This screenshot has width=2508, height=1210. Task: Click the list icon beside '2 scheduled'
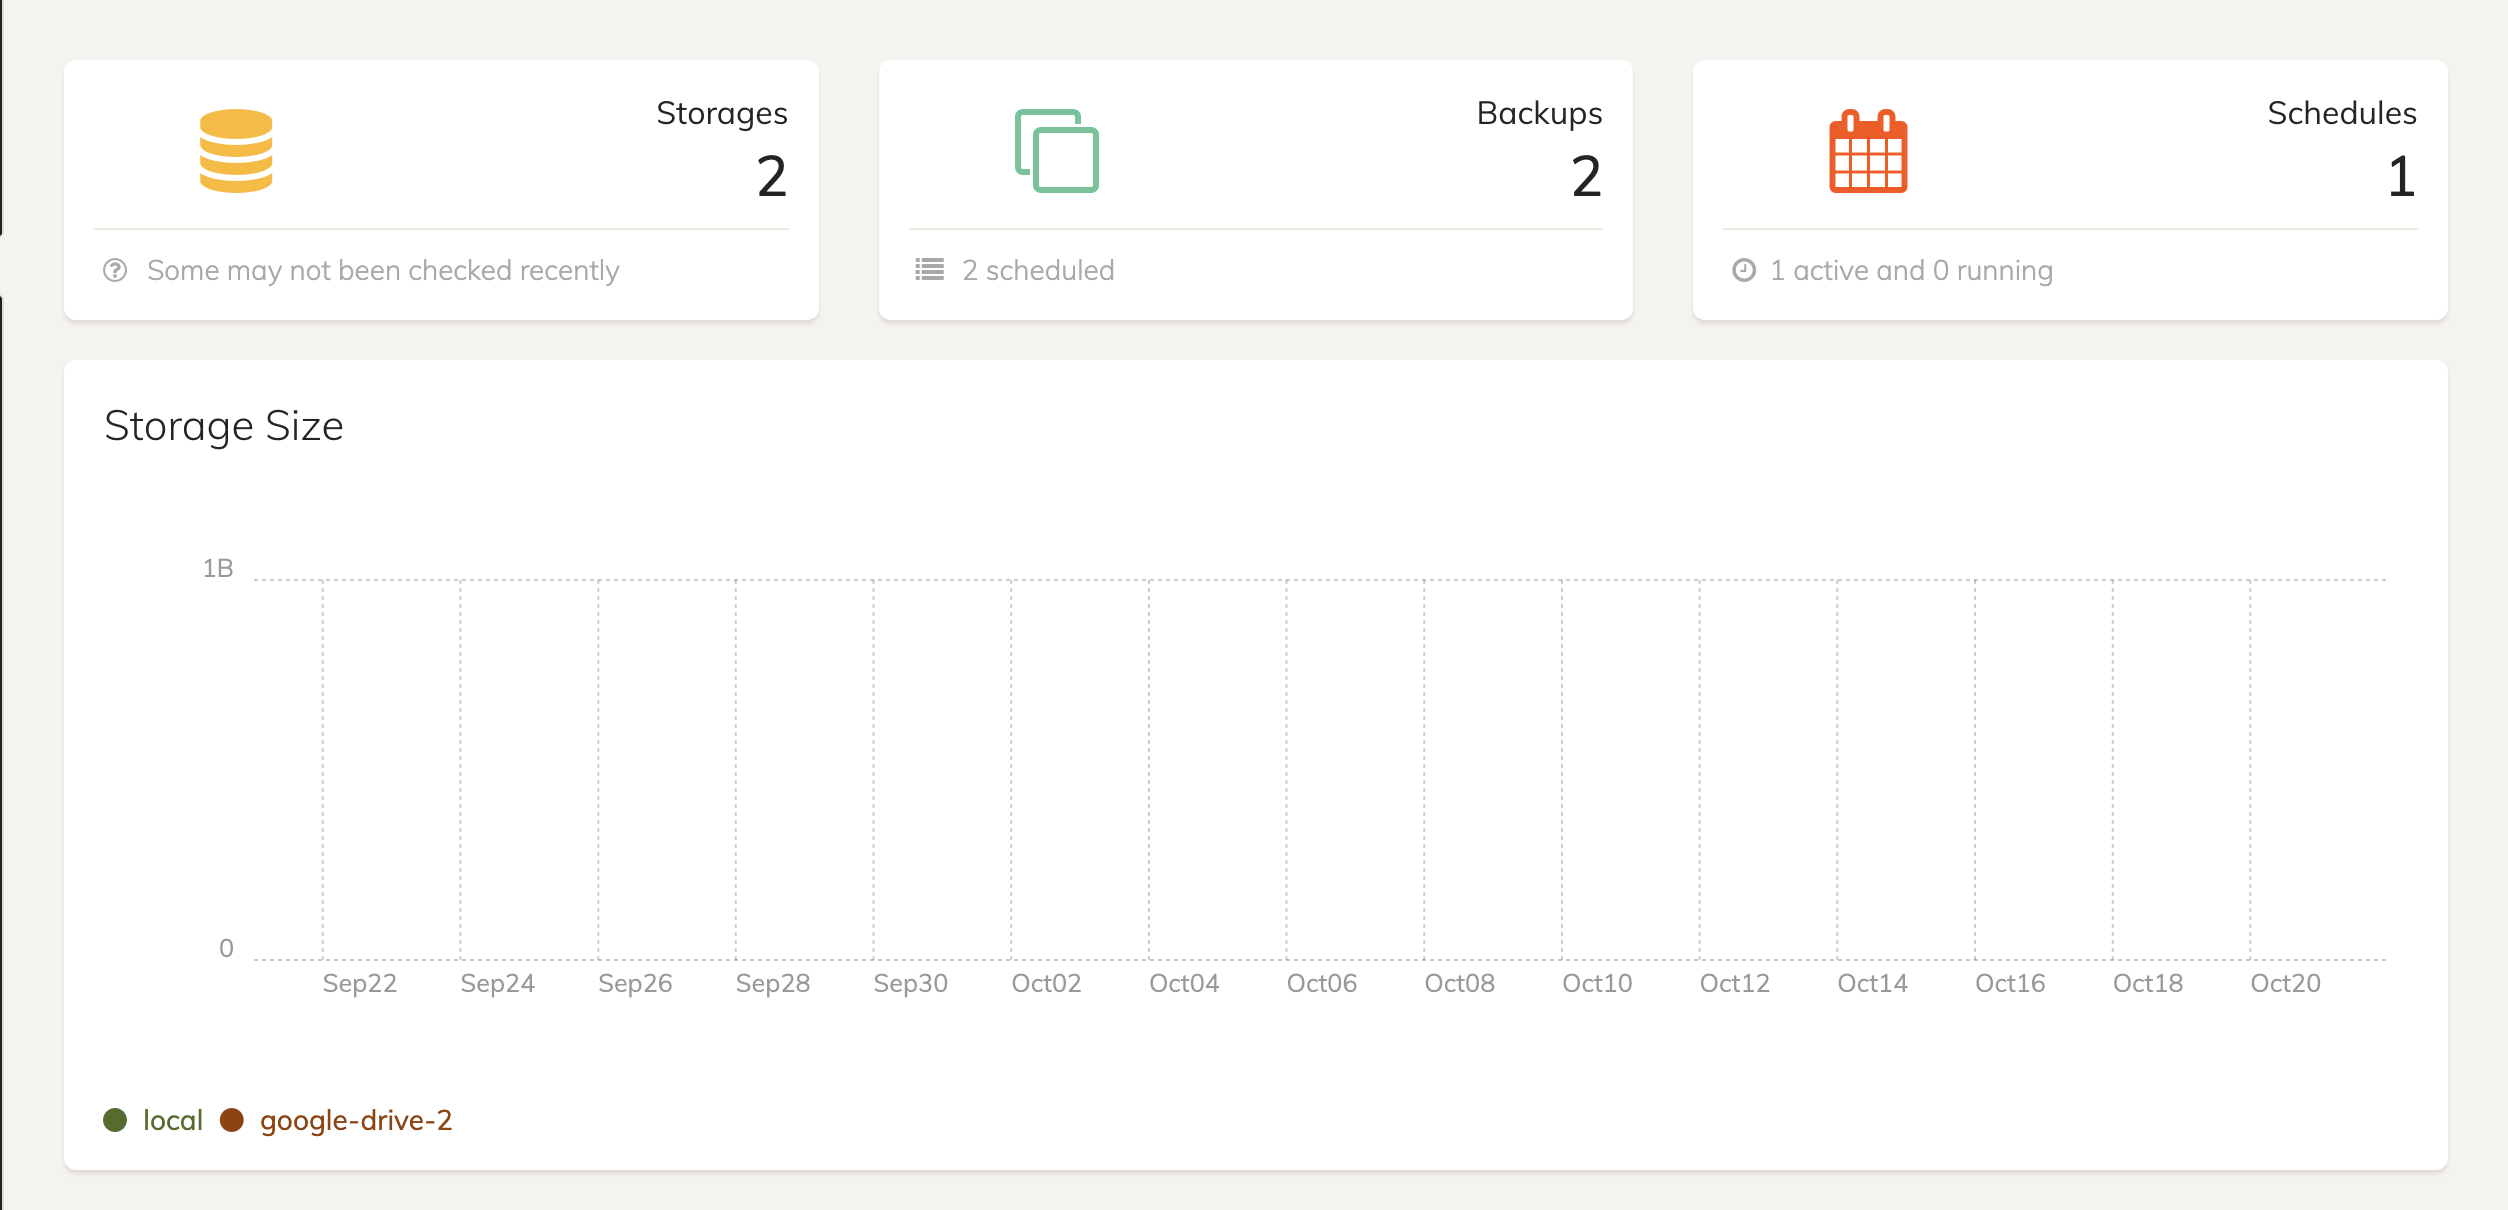(929, 270)
